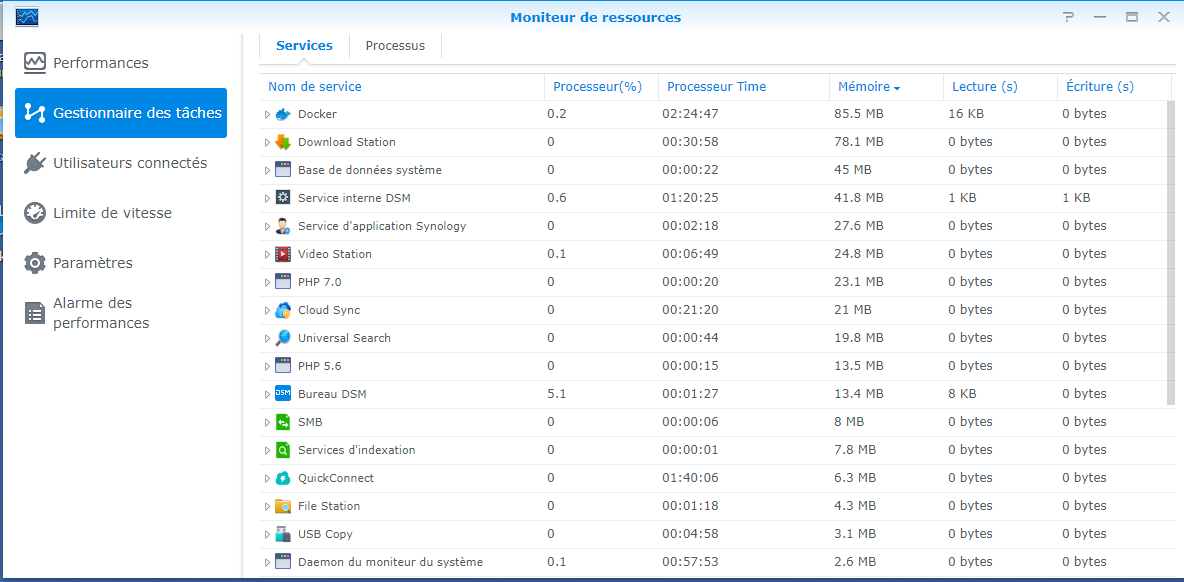Click the File Station folder icon
The image size is (1184, 582).
tap(282, 506)
